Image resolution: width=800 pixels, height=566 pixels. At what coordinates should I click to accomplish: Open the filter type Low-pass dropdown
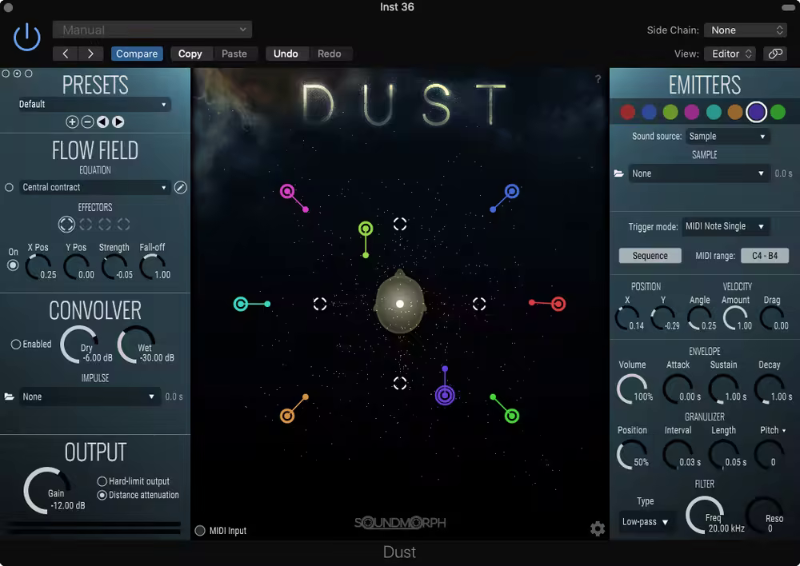[x=645, y=522]
